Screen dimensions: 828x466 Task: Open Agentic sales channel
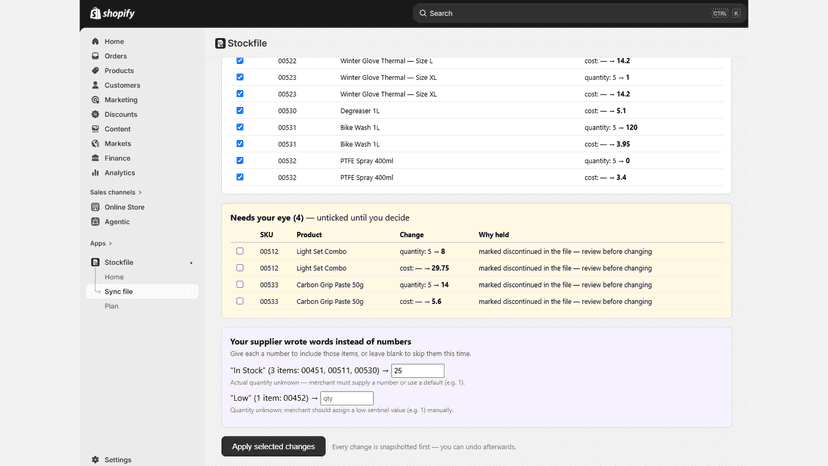coord(117,222)
